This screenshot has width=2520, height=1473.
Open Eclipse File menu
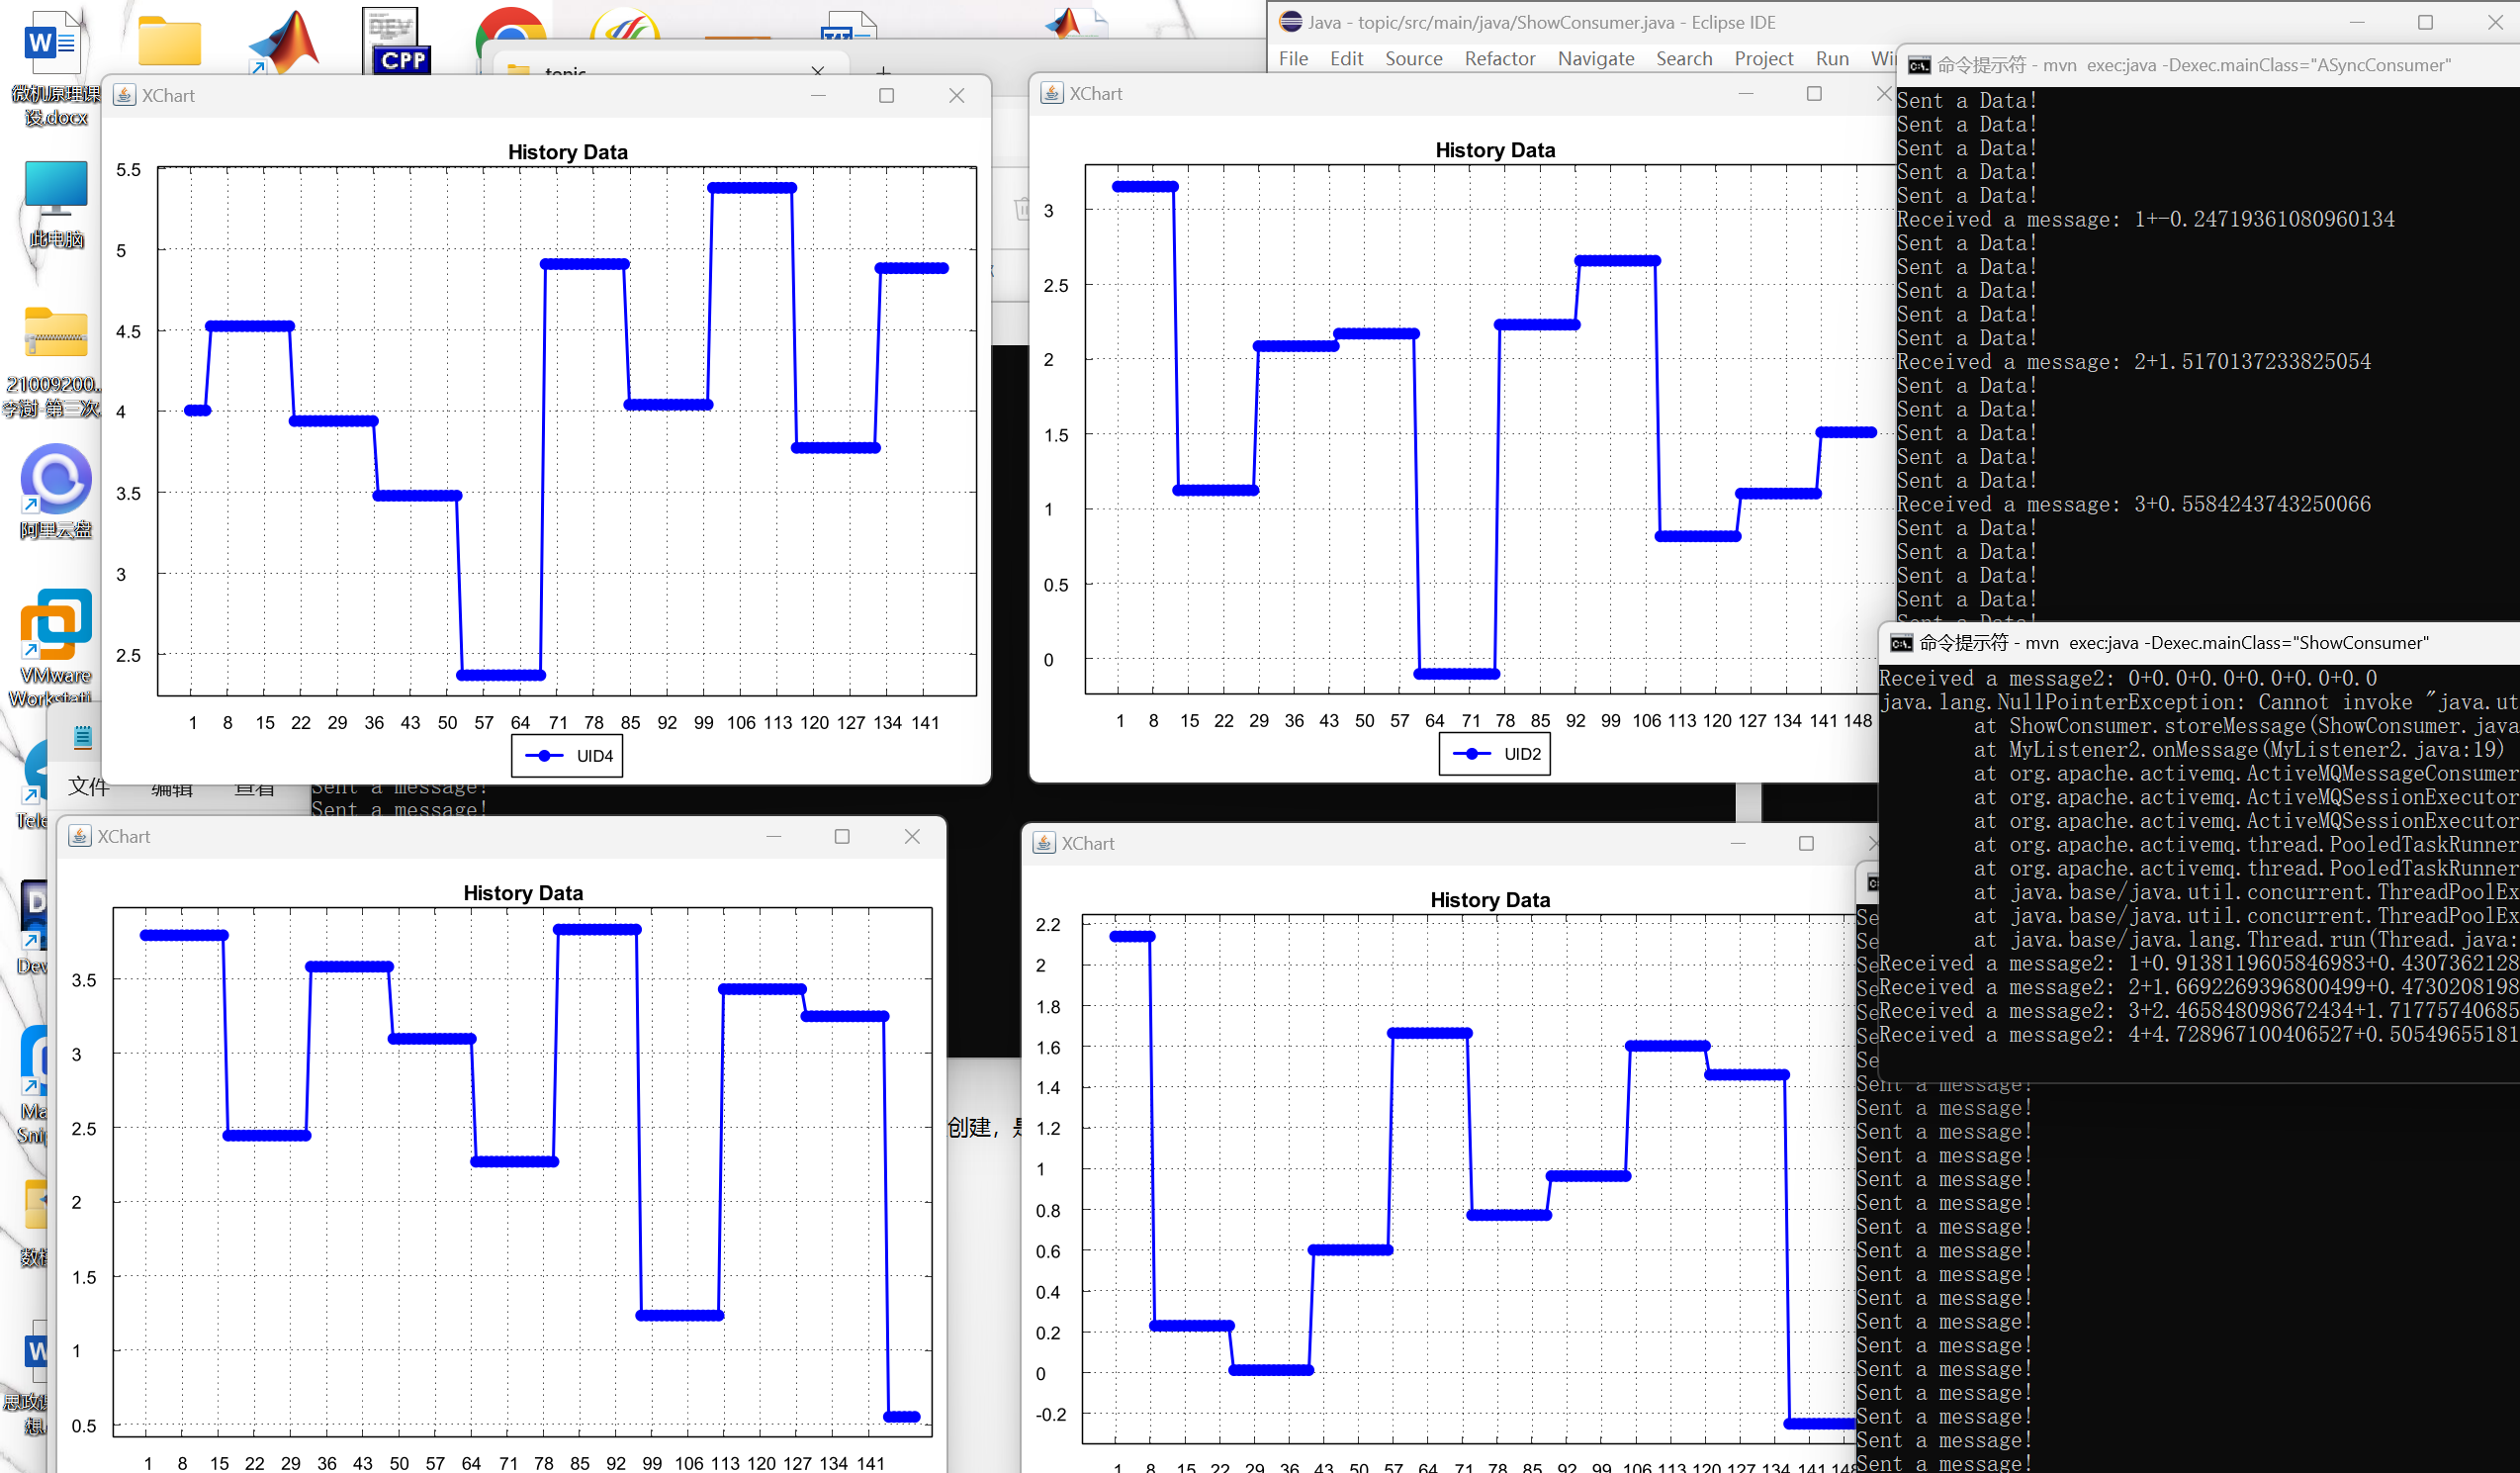pyautogui.click(x=1293, y=59)
